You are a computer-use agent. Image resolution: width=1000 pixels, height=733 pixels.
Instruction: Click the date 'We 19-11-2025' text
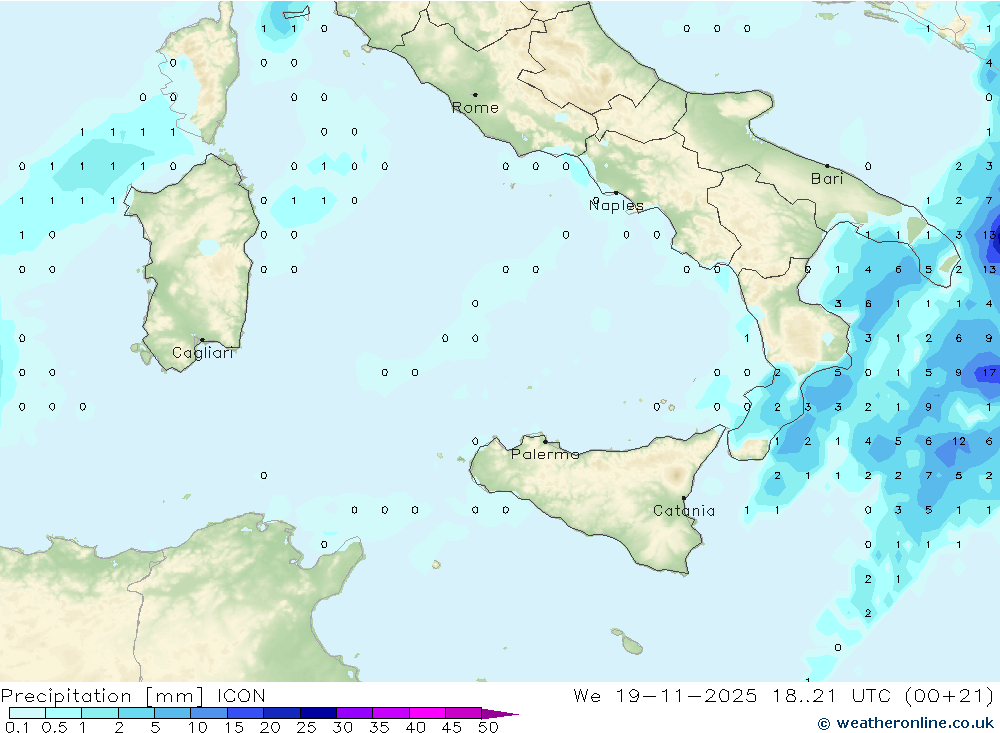tap(665, 695)
